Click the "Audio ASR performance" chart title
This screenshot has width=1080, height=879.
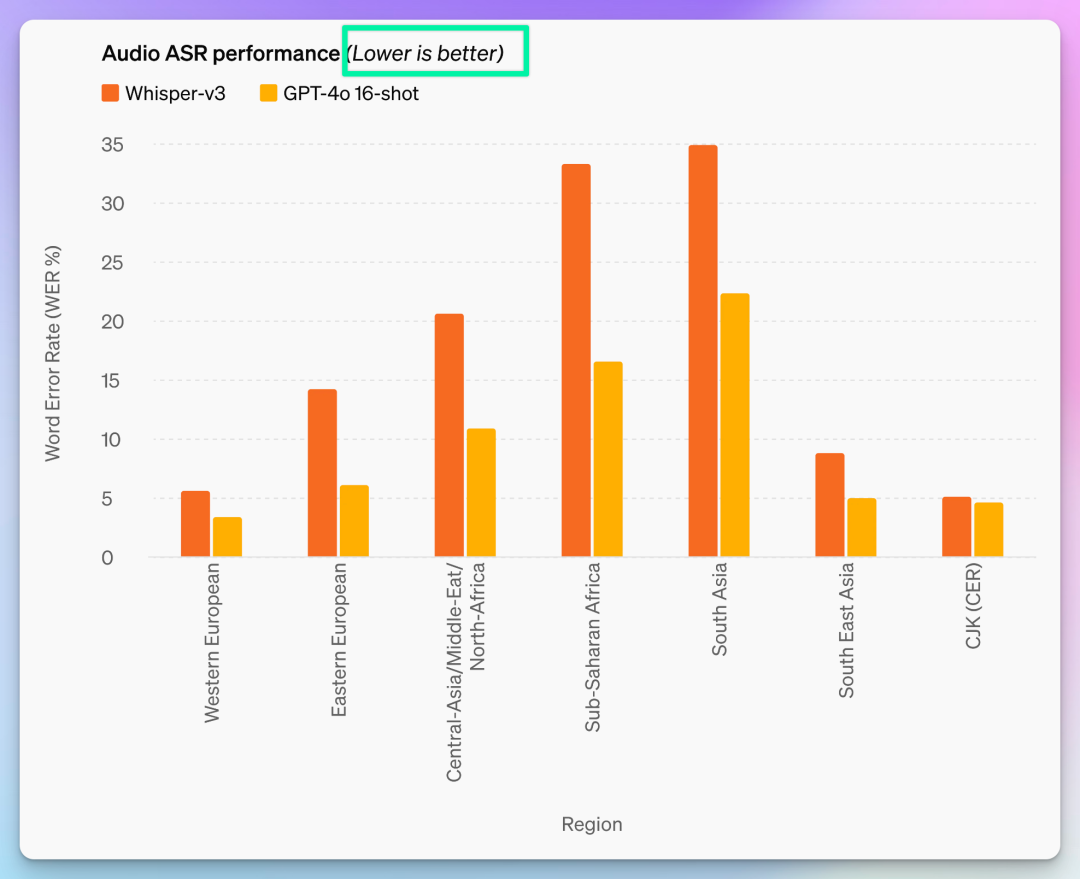tap(220, 53)
